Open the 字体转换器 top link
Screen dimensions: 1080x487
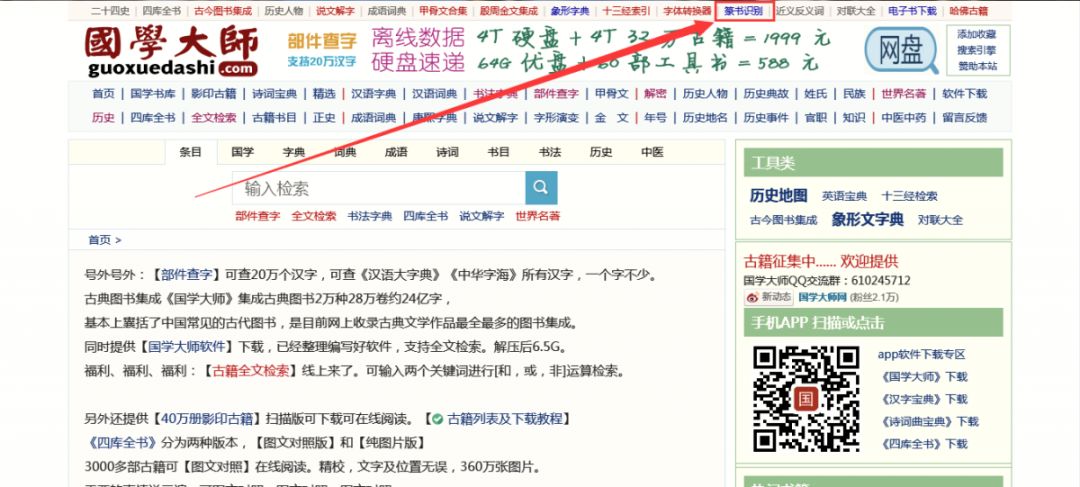tap(687, 11)
